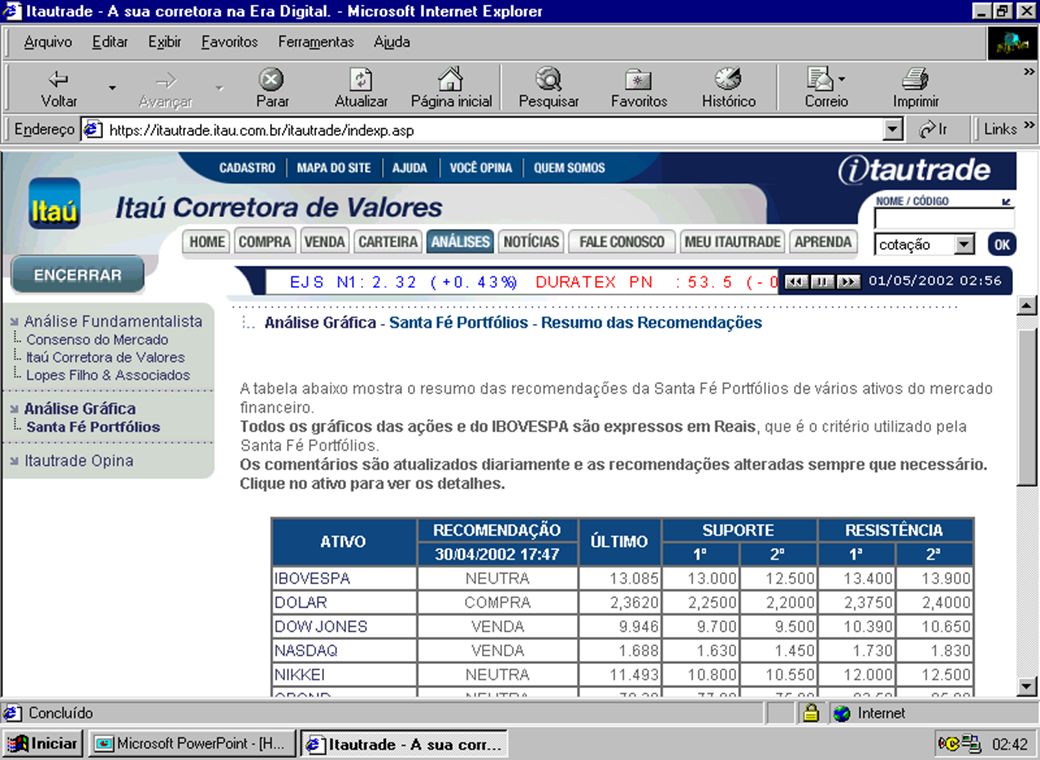Open Santa Fé Portfólios sidebar link

pyautogui.click(x=94, y=427)
